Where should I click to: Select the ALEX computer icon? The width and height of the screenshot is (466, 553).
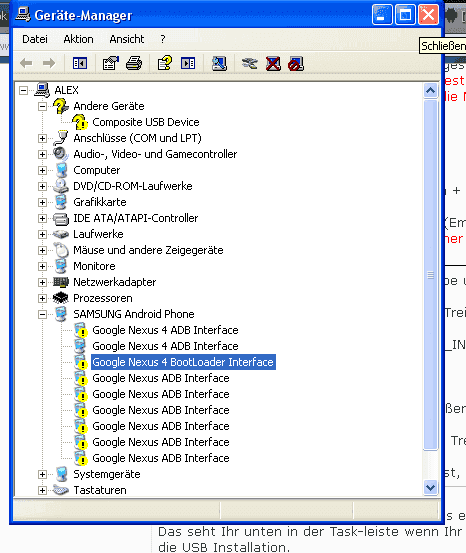42,90
